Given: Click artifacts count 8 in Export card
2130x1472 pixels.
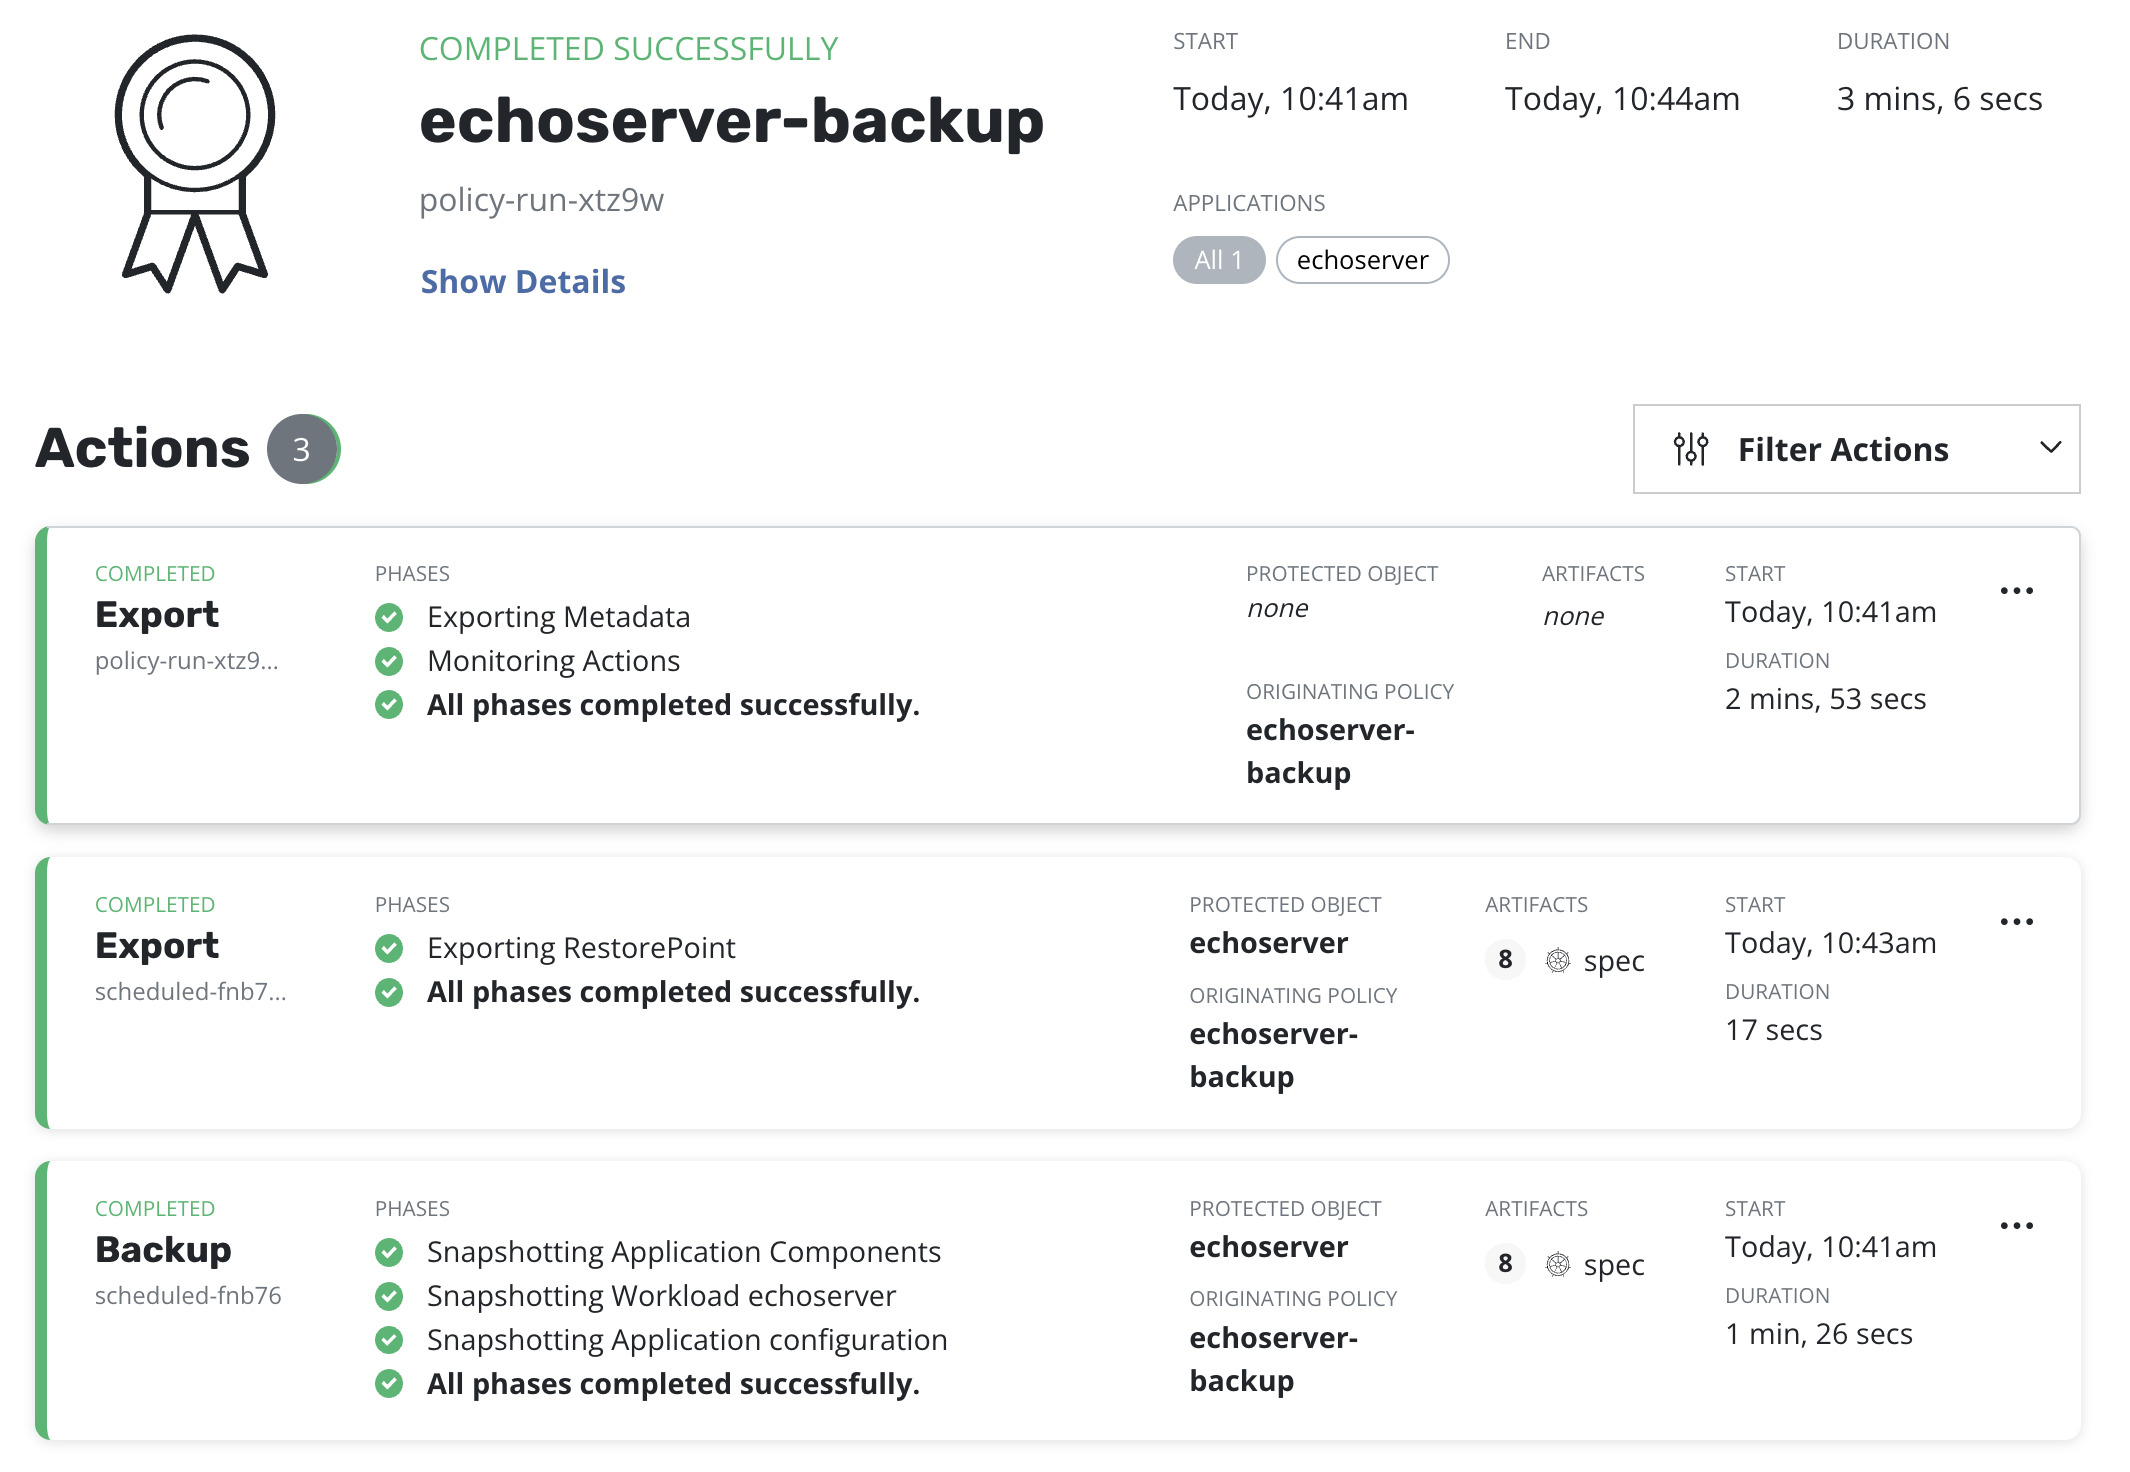Looking at the screenshot, I should [1504, 960].
